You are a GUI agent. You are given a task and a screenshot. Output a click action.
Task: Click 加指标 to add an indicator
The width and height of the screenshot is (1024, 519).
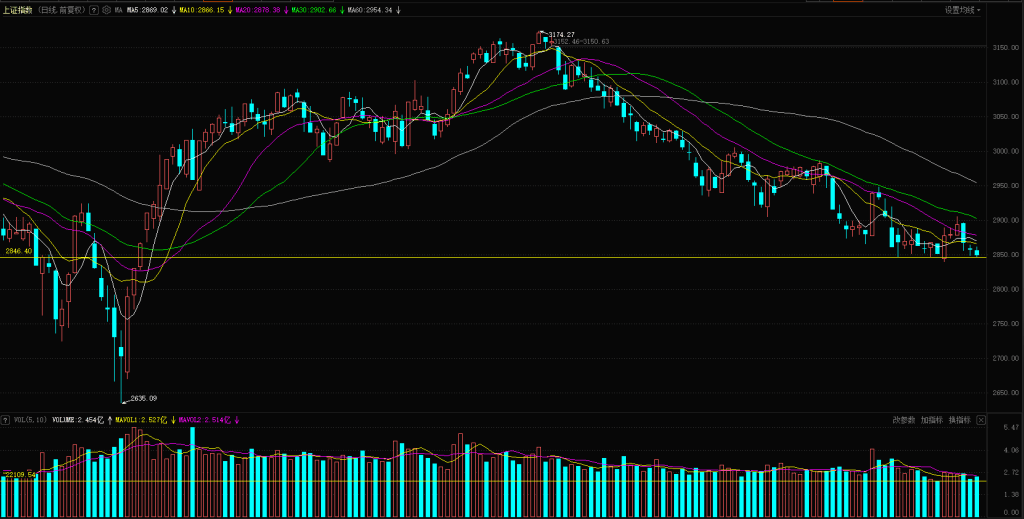932,420
